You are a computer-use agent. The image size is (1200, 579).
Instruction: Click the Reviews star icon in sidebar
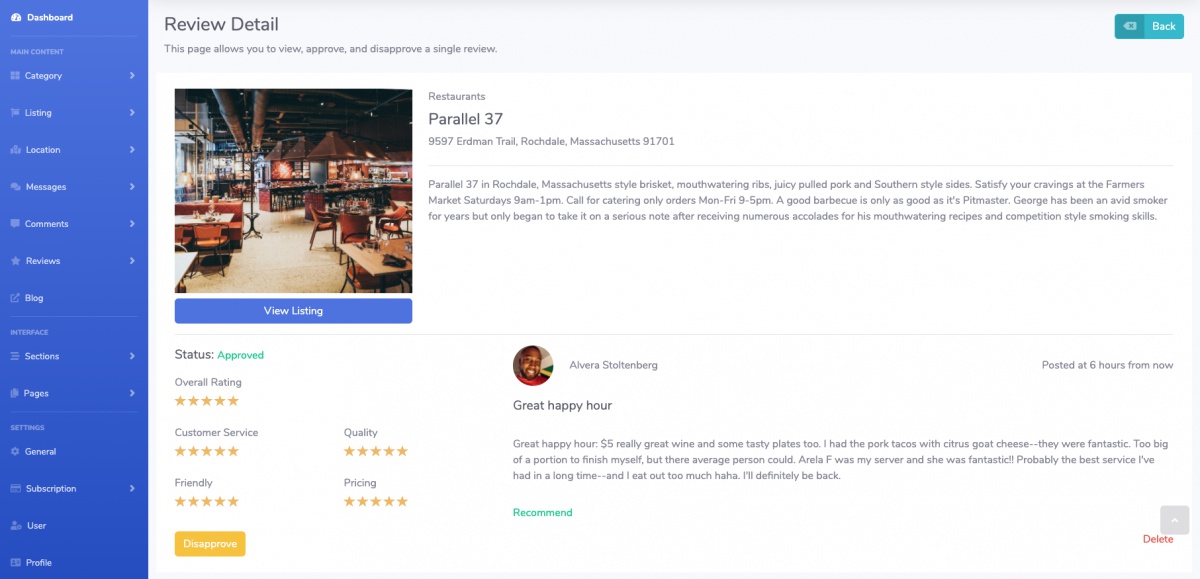15,261
